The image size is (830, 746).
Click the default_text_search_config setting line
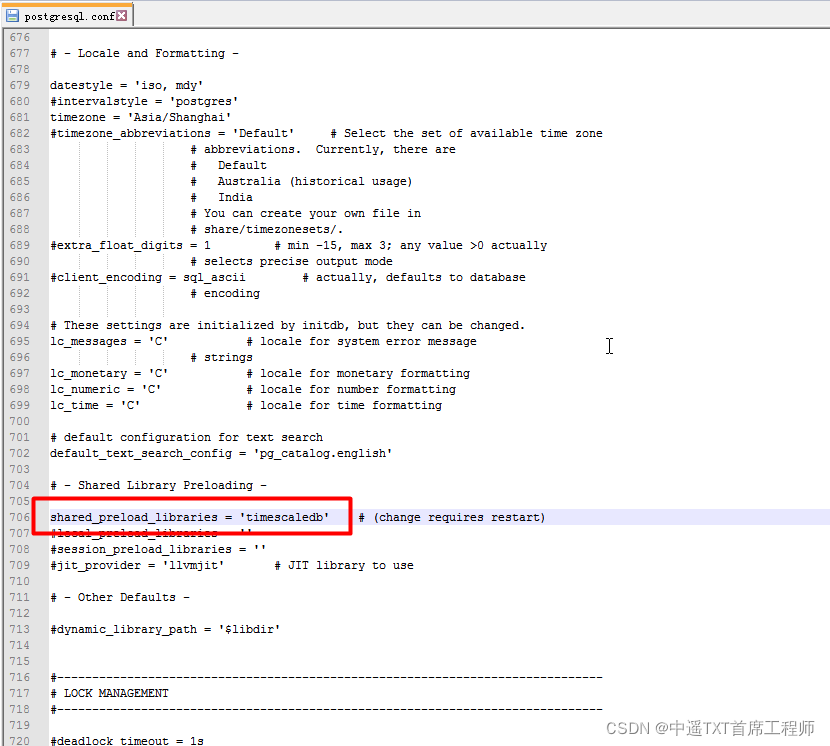tap(180, 452)
